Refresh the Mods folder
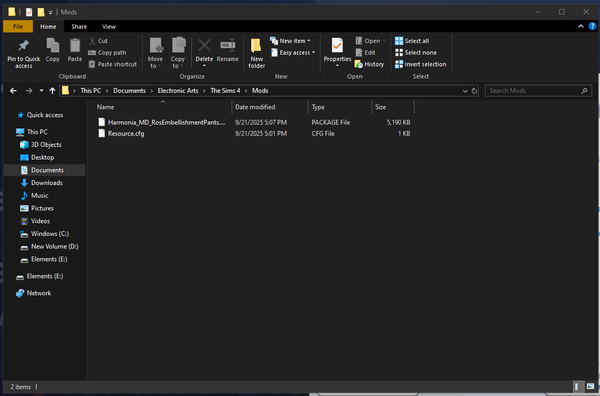This screenshot has width=600, height=396. [x=474, y=91]
